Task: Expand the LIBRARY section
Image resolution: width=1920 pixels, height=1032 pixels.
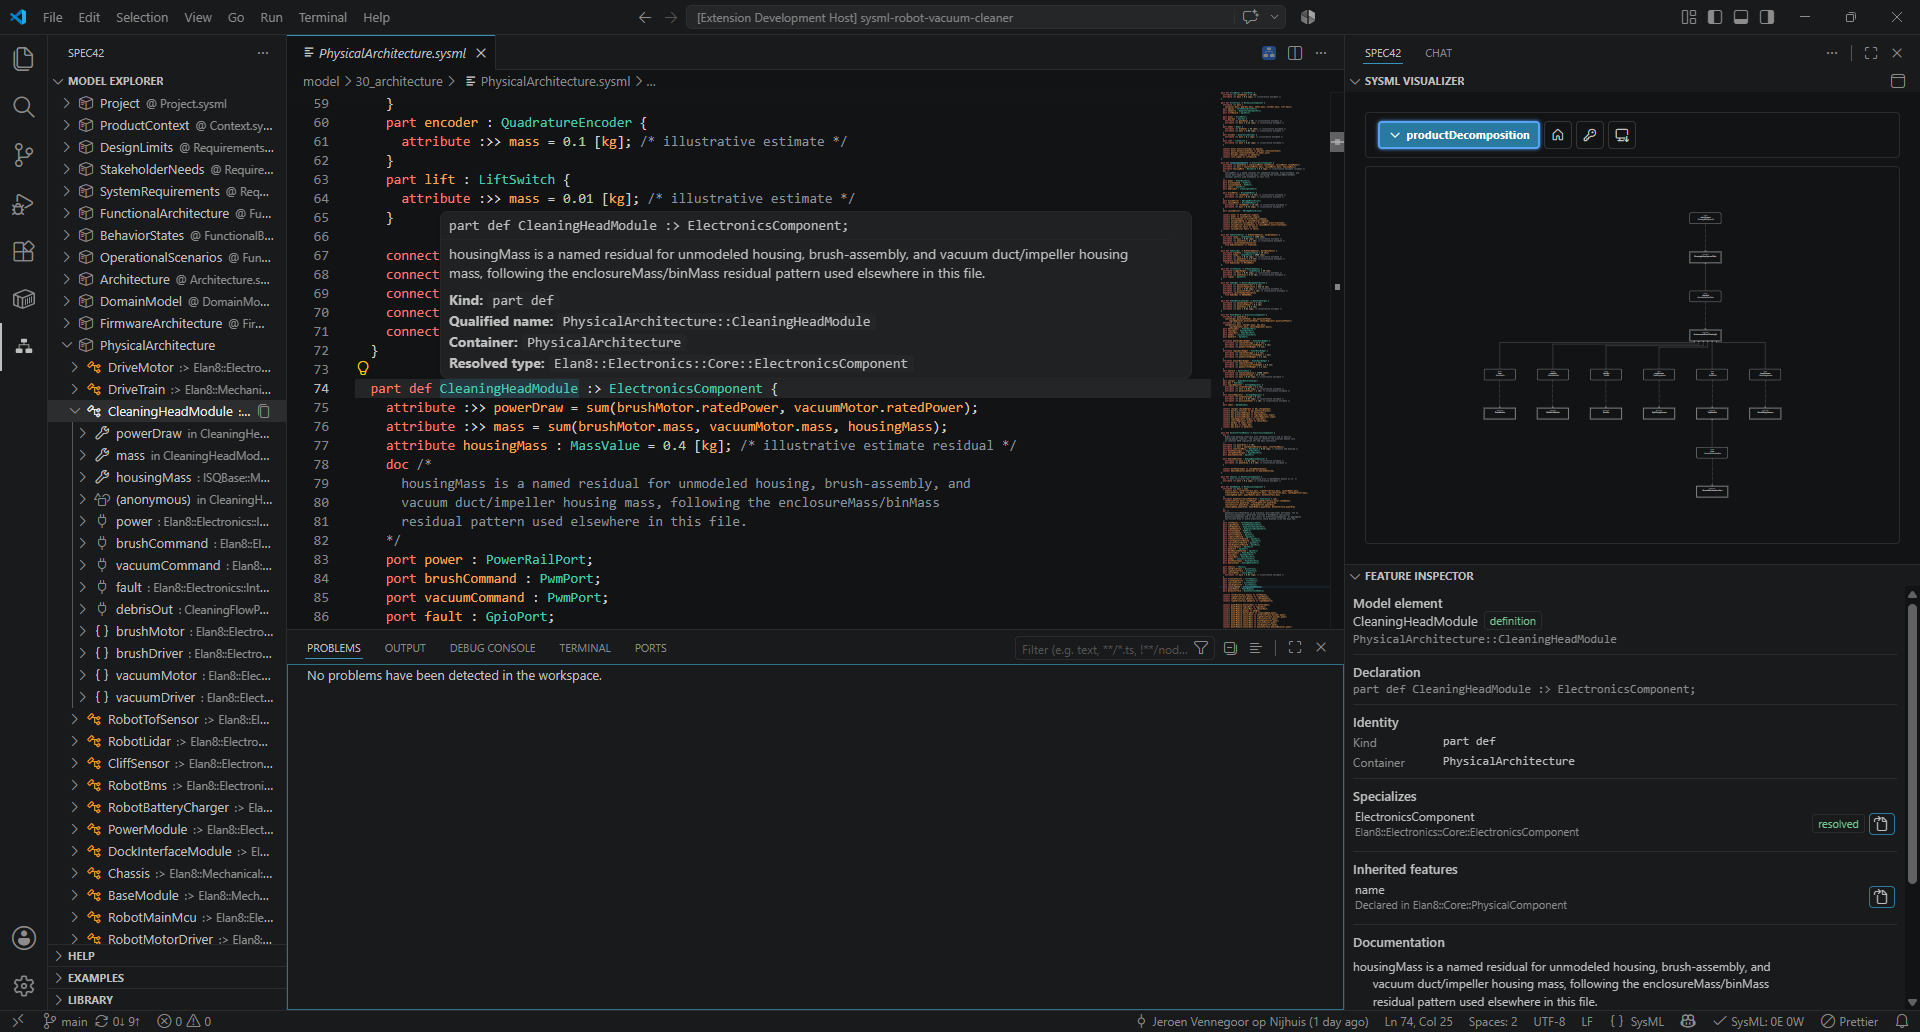Action: 90,1000
